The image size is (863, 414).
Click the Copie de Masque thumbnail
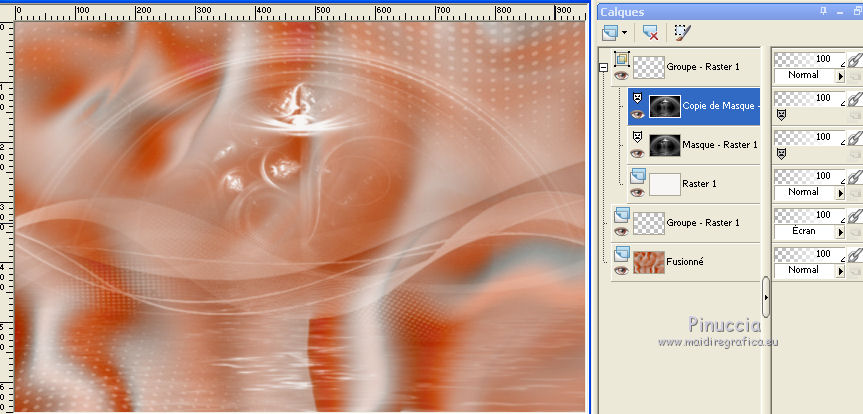[664, 106]
